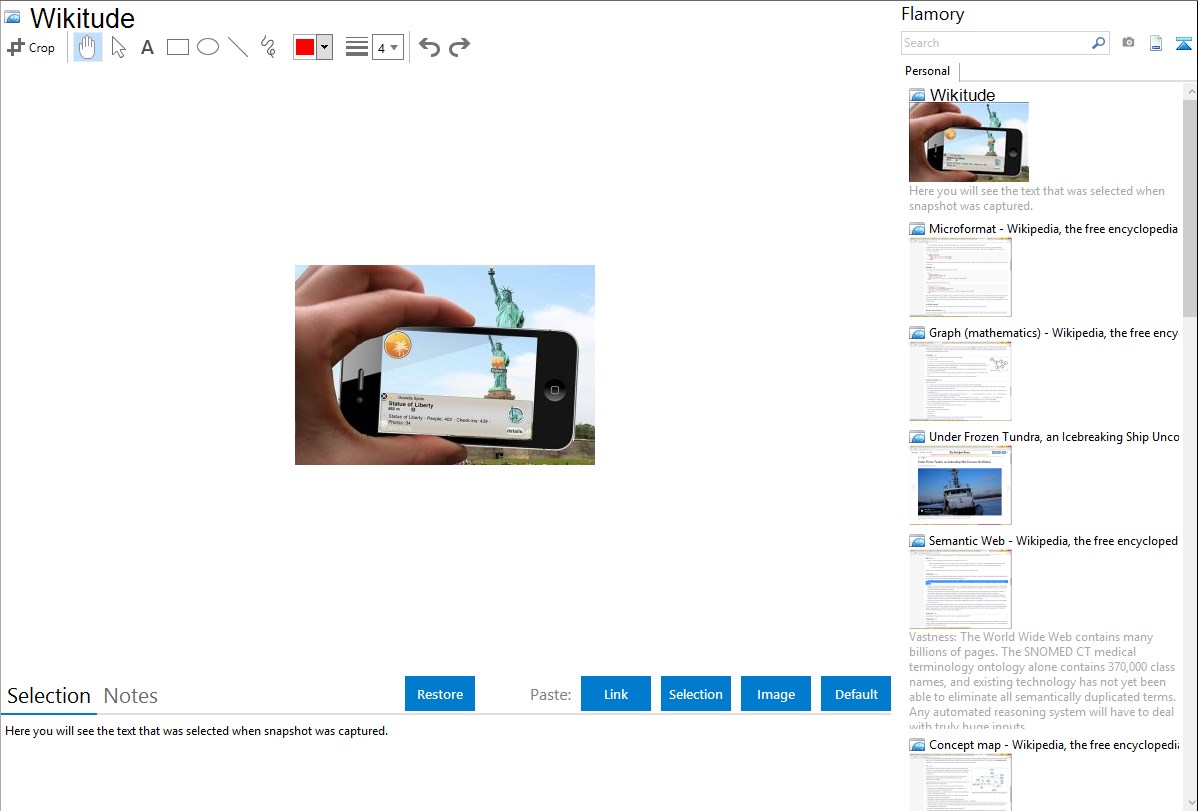Viewport: 1198px width, 811px height.
Task: Click the Wikitude snapshot description text in sidebar
Action: point(1037,198)
